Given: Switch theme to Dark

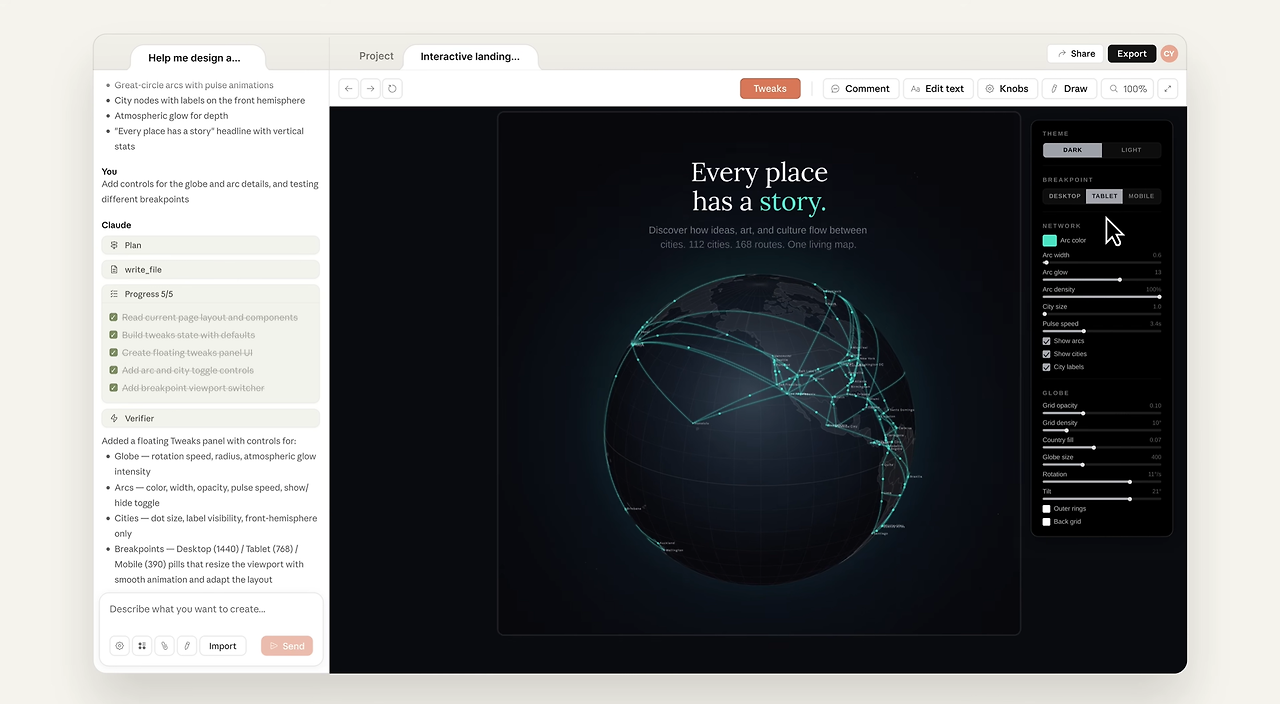Looking at the screenshot, I should pos(1072,150).
